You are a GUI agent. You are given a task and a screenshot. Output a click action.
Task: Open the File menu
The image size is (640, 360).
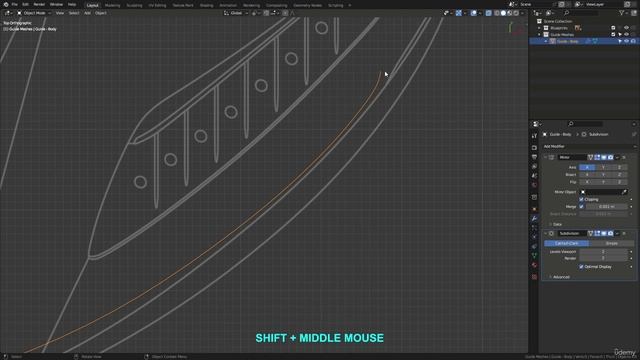pos(15,4)
